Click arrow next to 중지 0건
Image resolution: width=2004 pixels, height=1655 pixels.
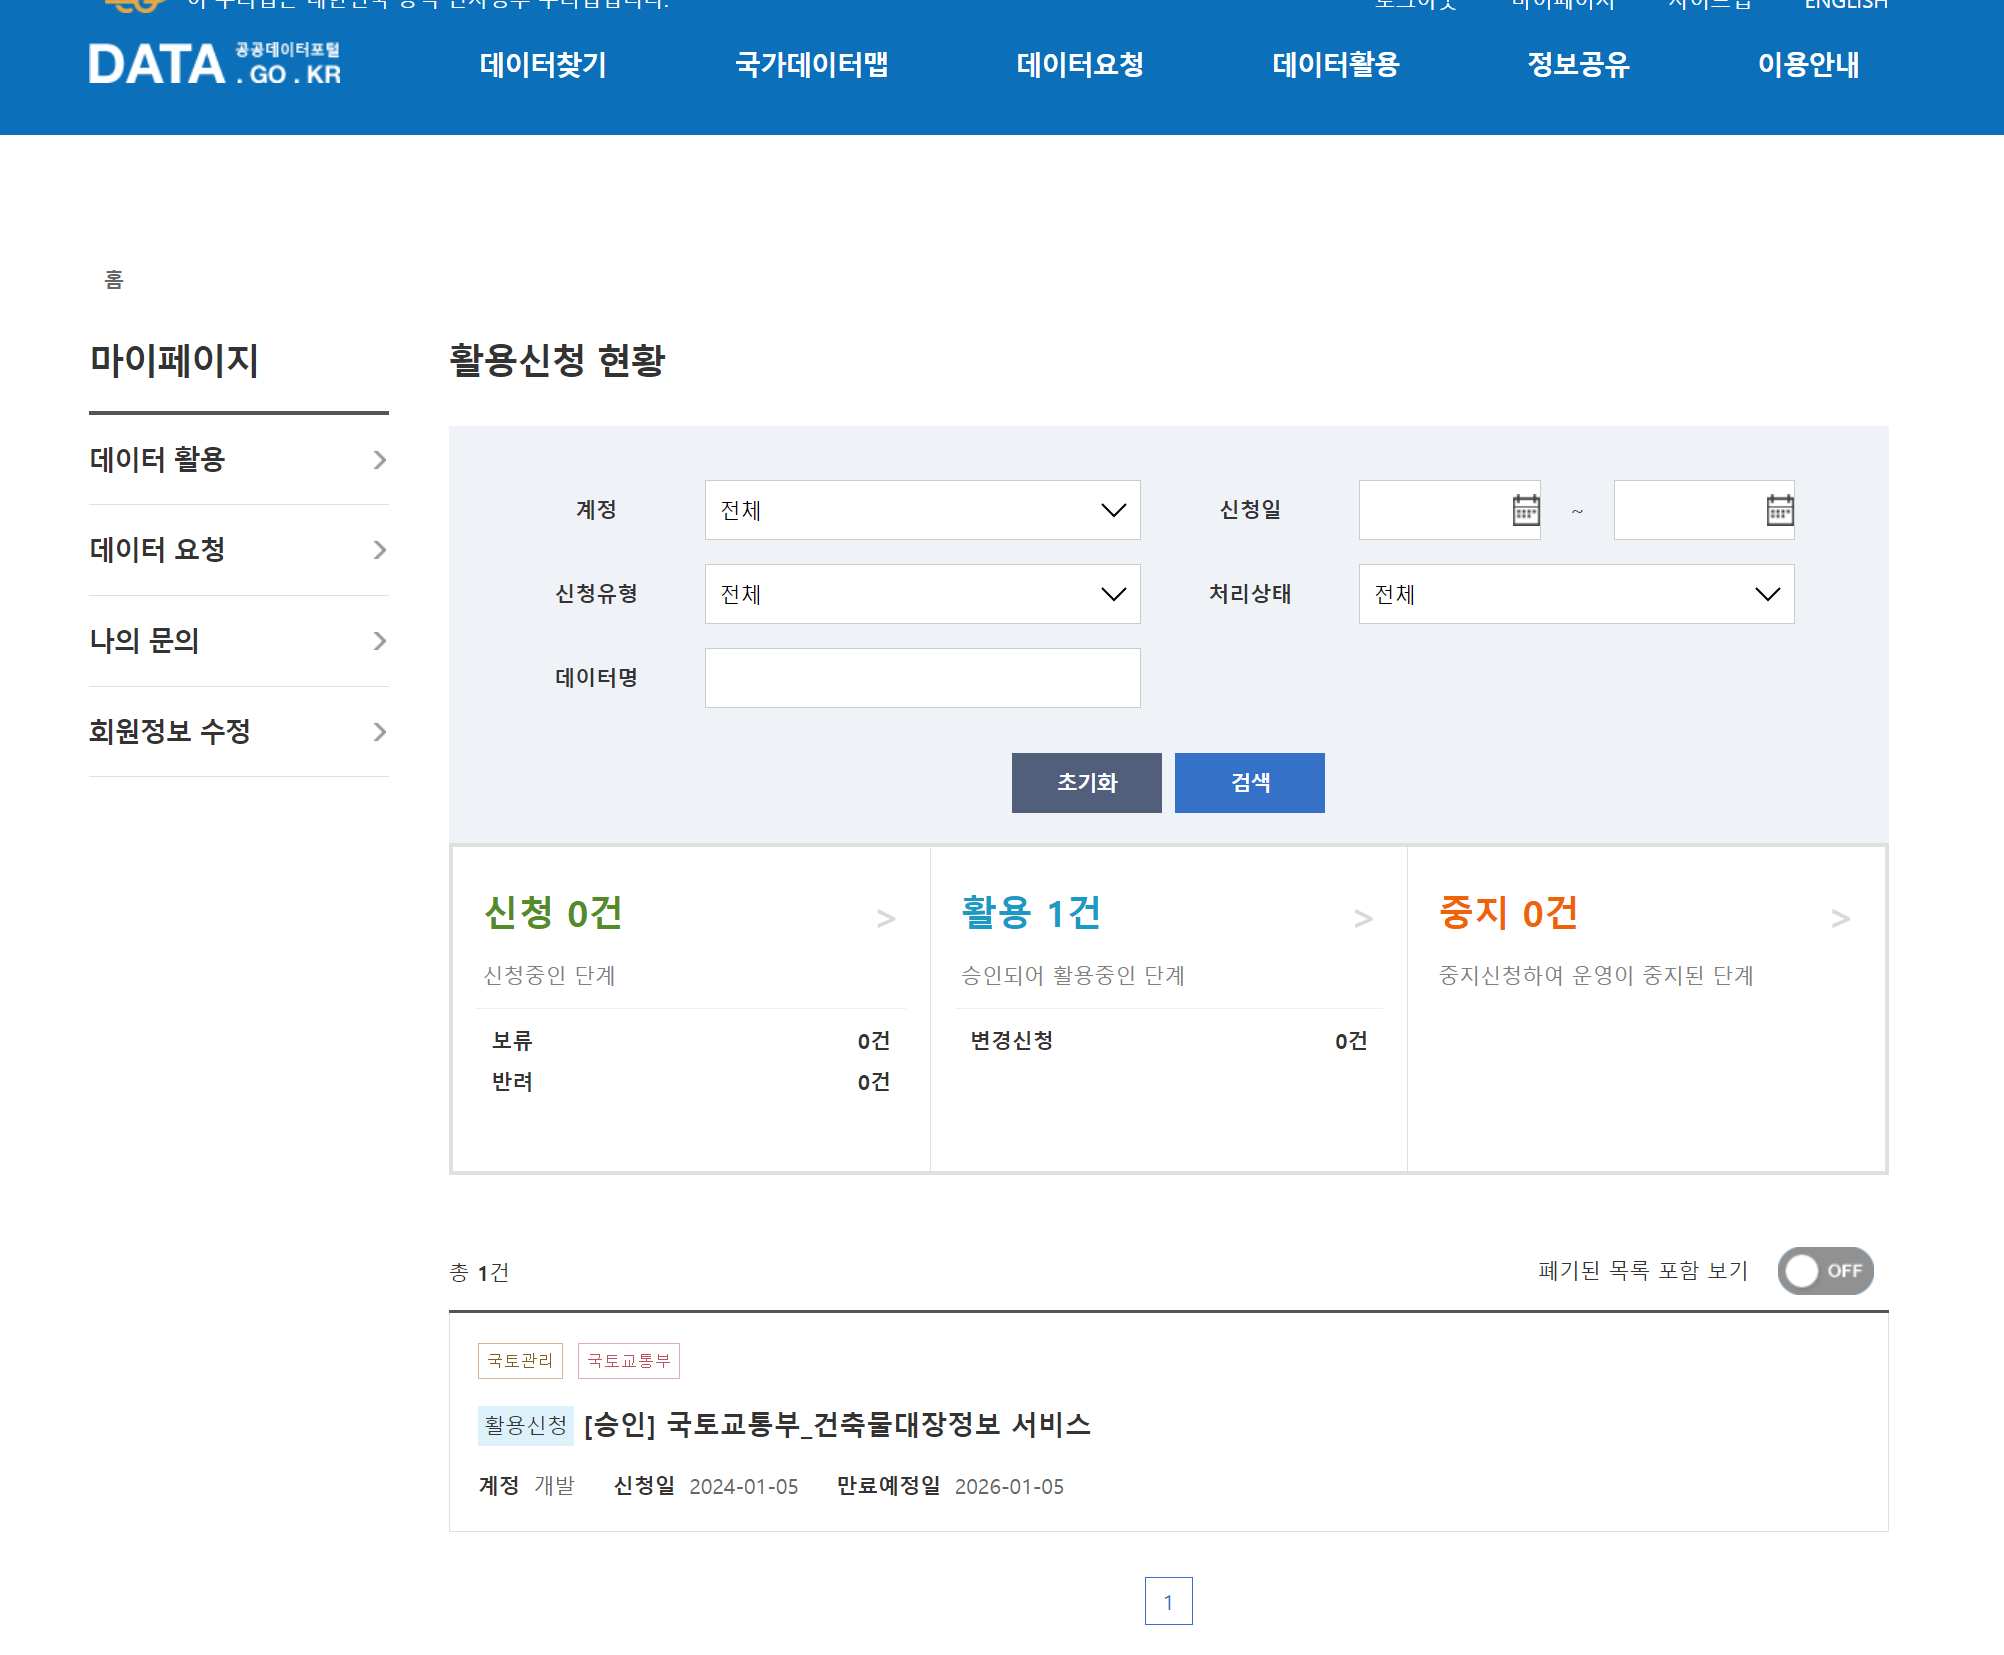pos(1840,918)
